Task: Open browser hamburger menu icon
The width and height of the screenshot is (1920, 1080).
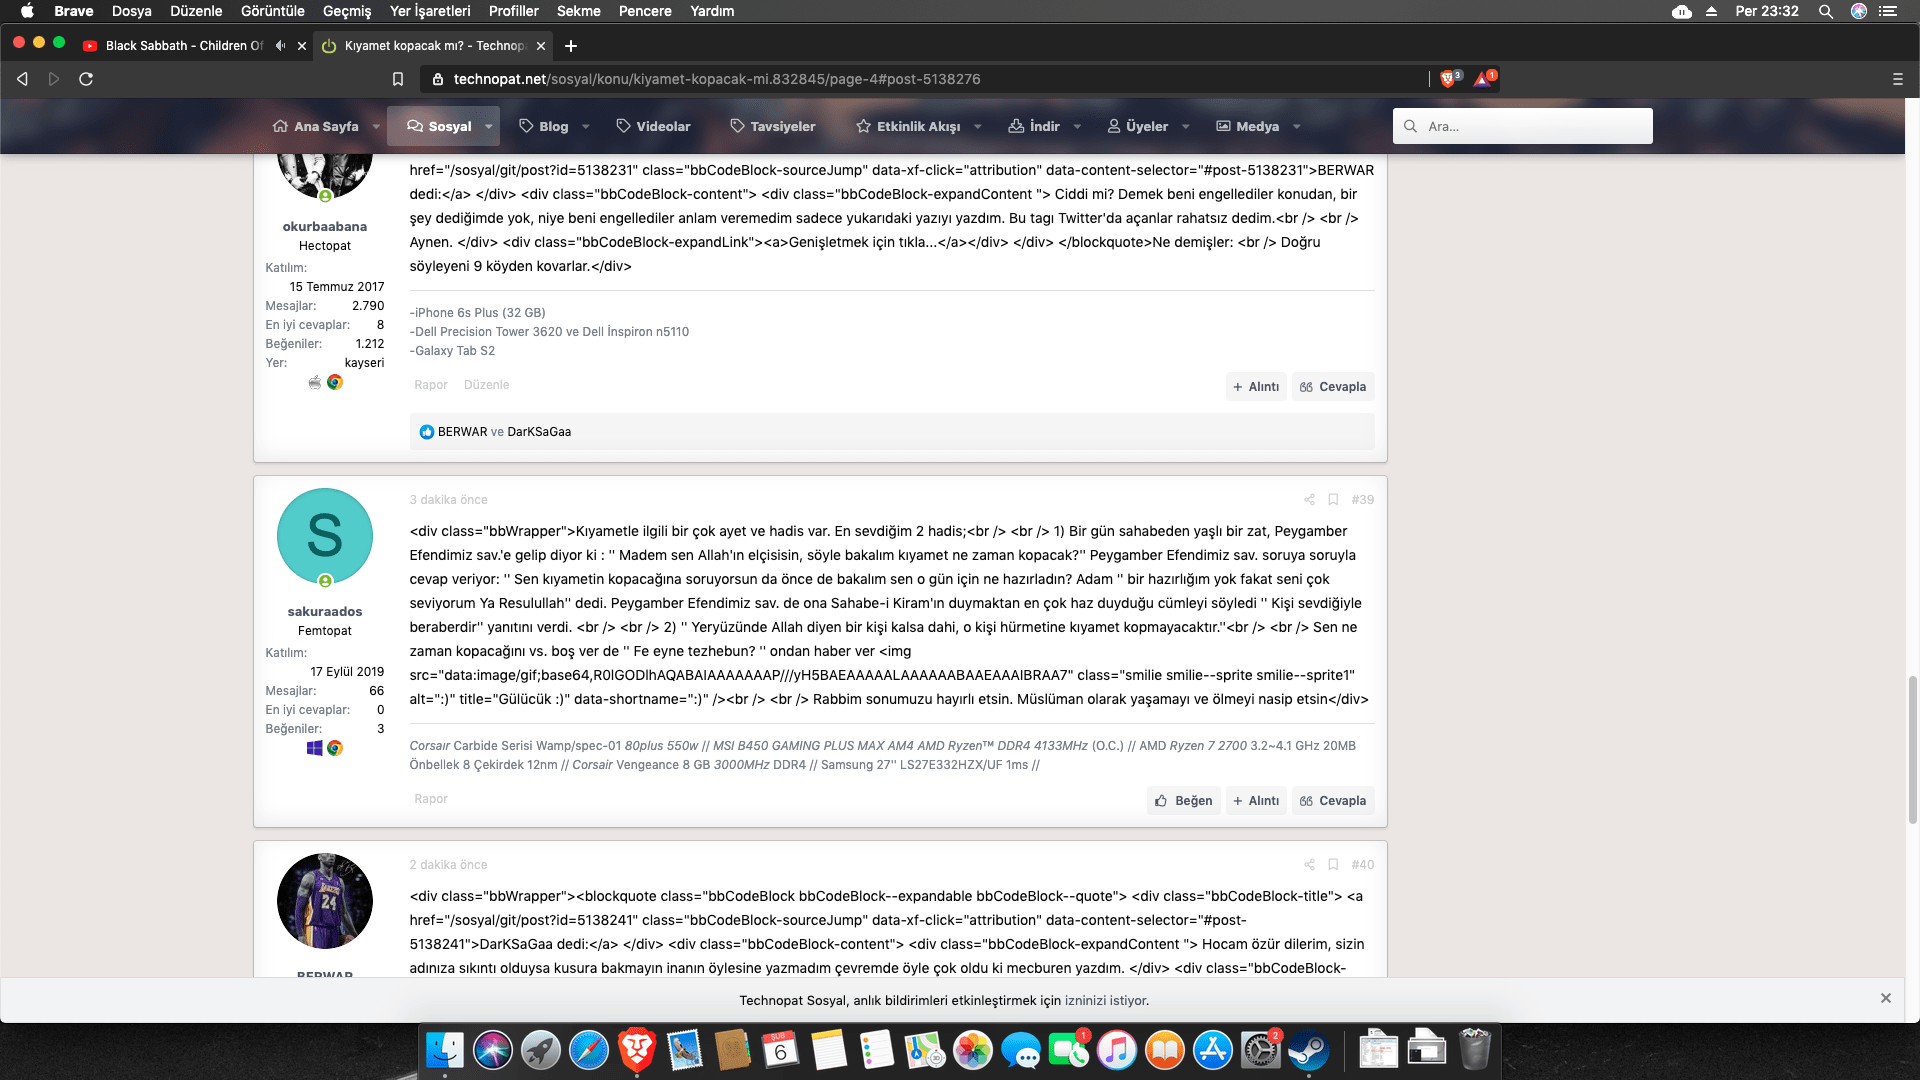Action: (1897, 79)
